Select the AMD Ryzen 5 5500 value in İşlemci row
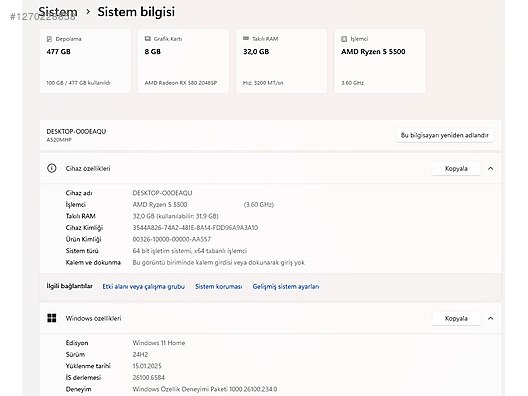The height and width of the screenshot is (396, 528). pos(160,204)
